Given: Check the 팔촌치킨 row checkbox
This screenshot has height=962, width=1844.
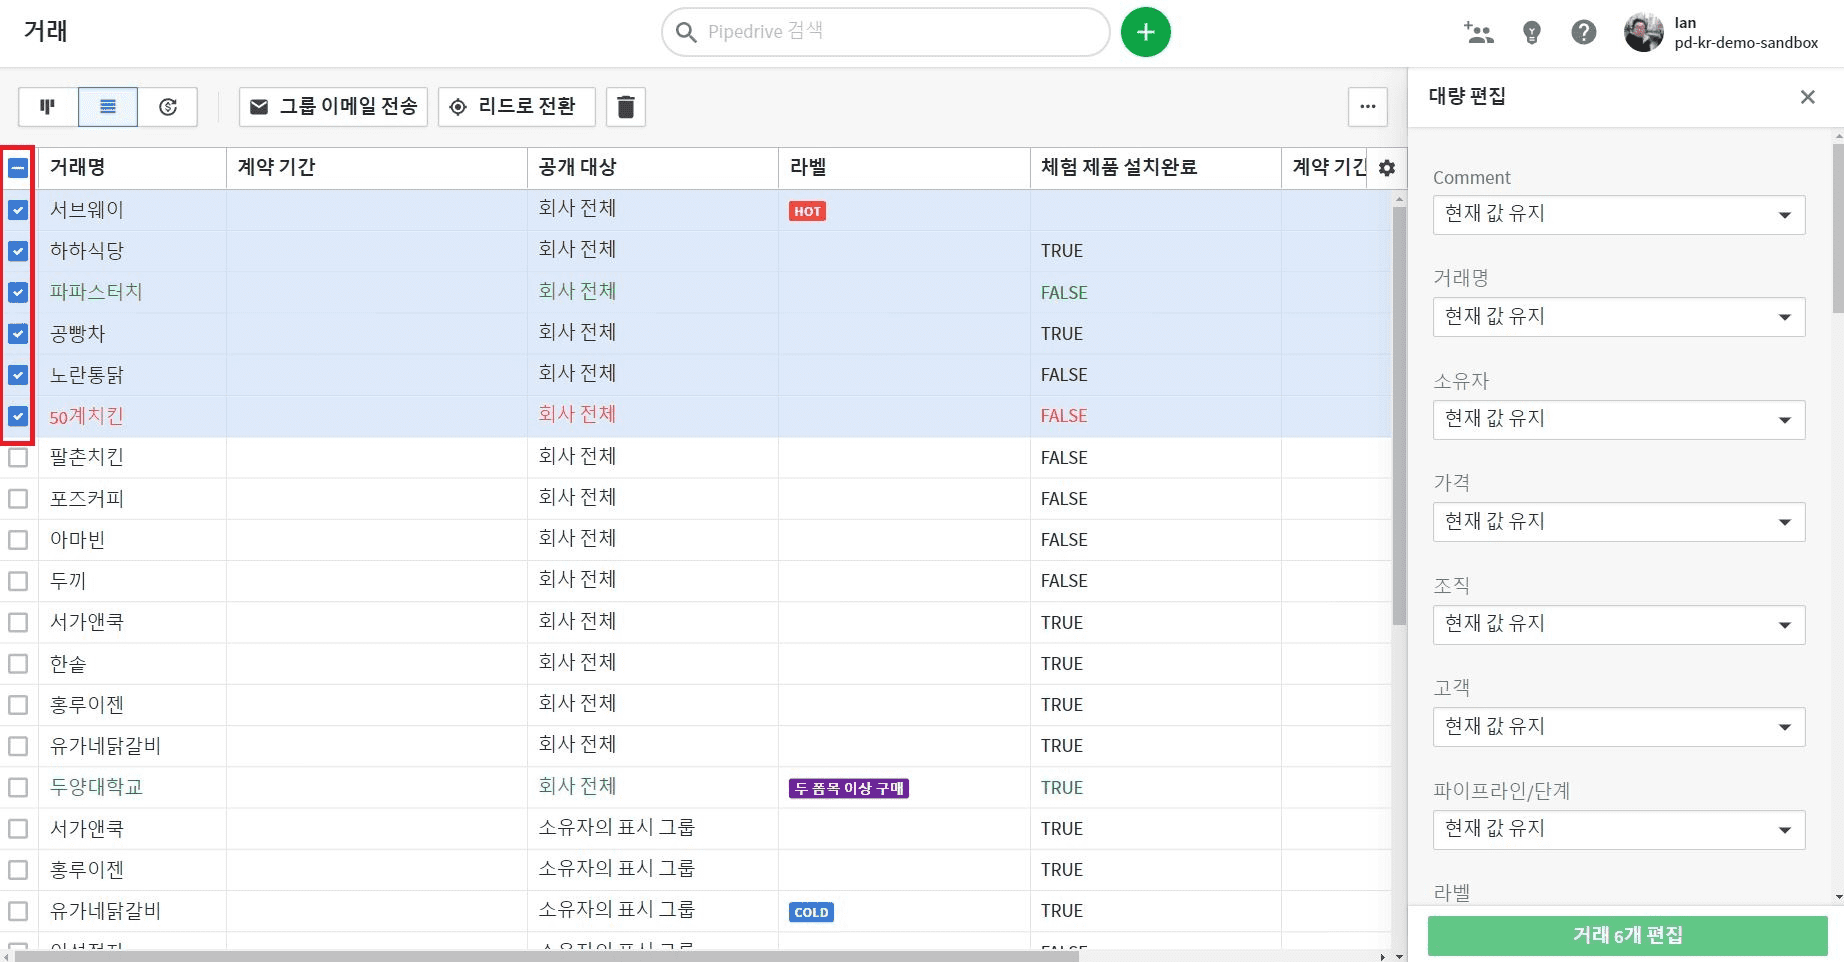Looking at the screenshot, I should 18,457.
